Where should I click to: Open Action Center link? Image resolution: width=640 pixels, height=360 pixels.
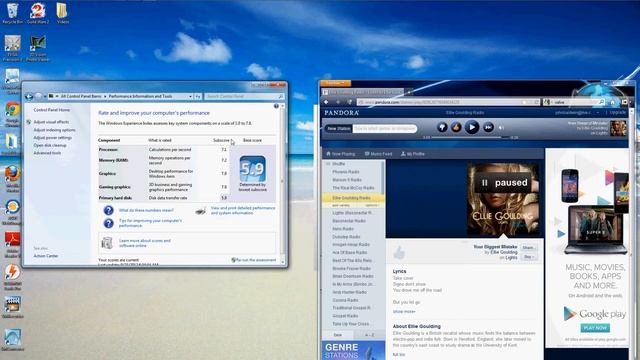[46, 256]
